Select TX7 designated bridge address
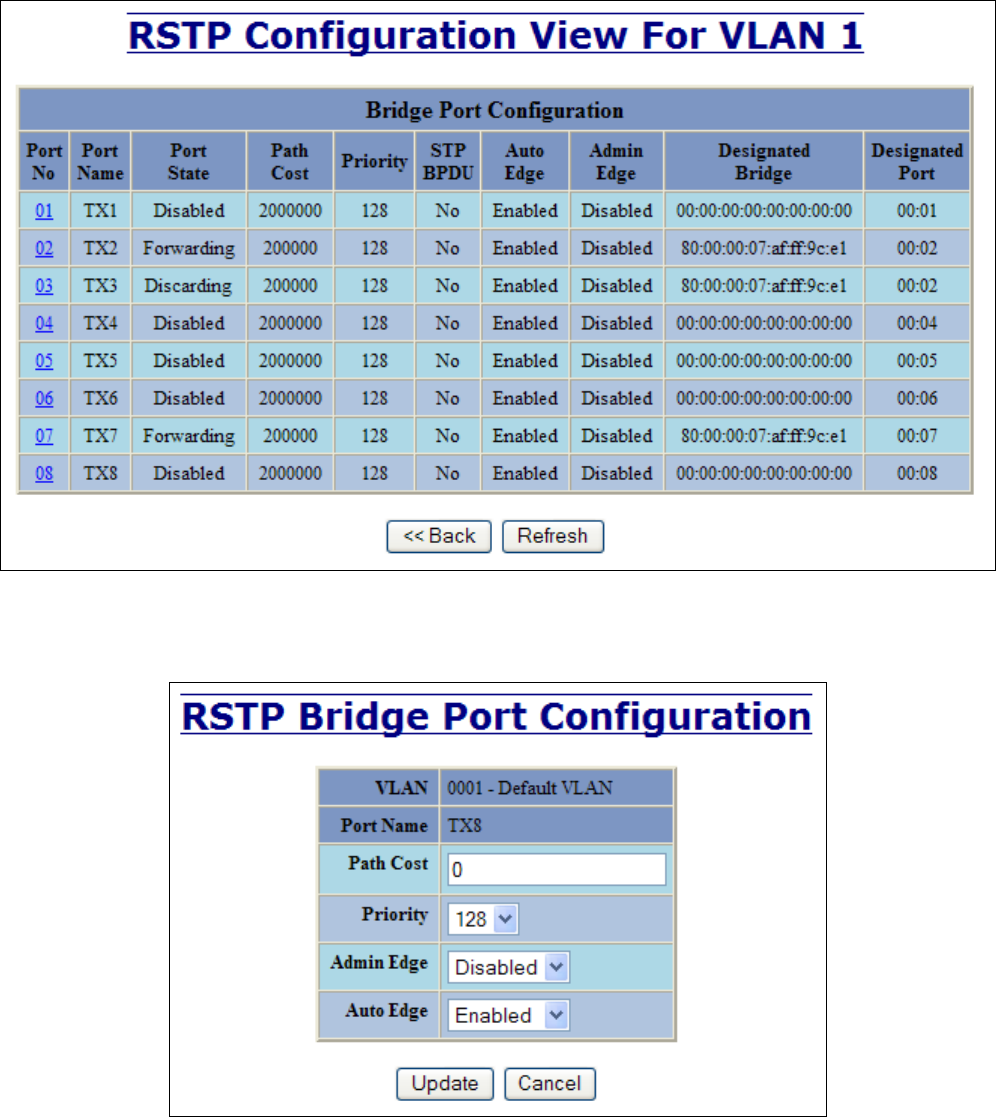 764,436
